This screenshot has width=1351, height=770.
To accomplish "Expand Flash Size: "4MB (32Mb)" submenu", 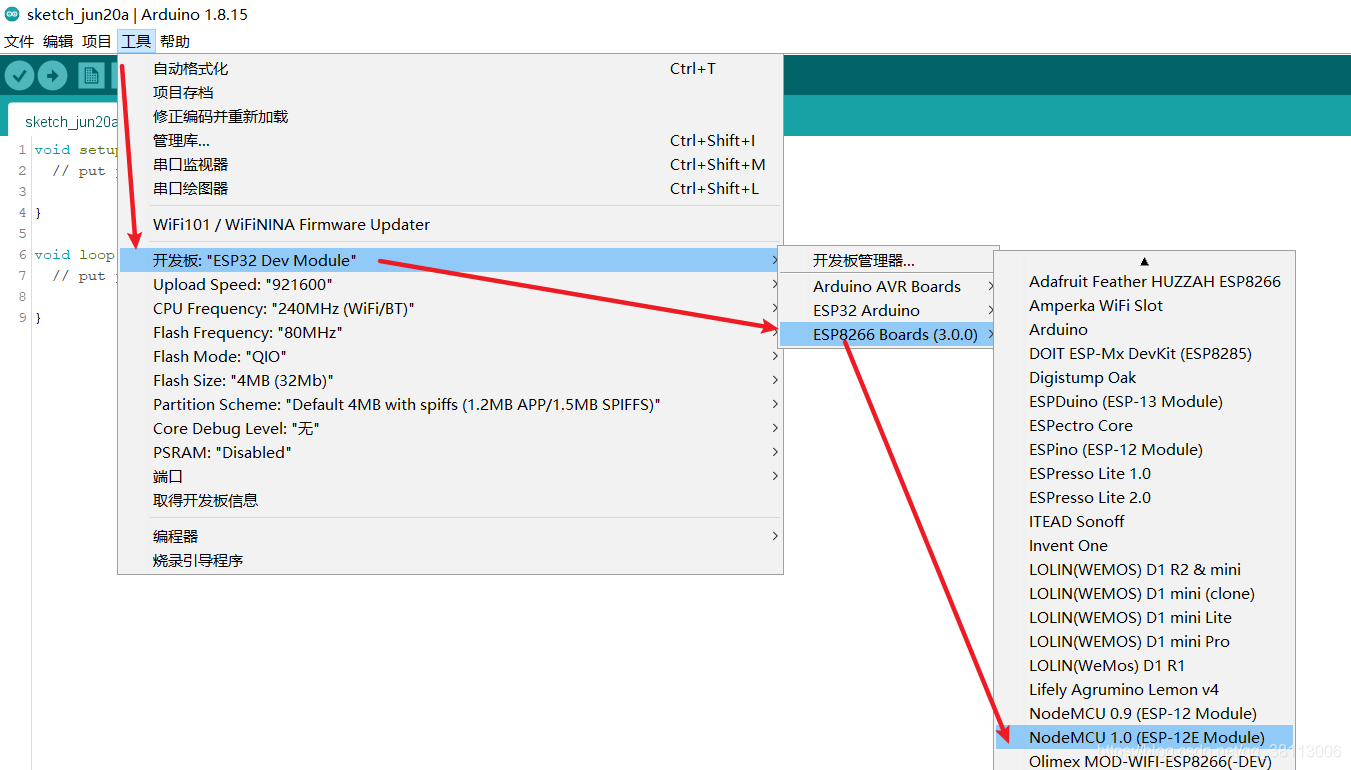I will coord(450,381).
